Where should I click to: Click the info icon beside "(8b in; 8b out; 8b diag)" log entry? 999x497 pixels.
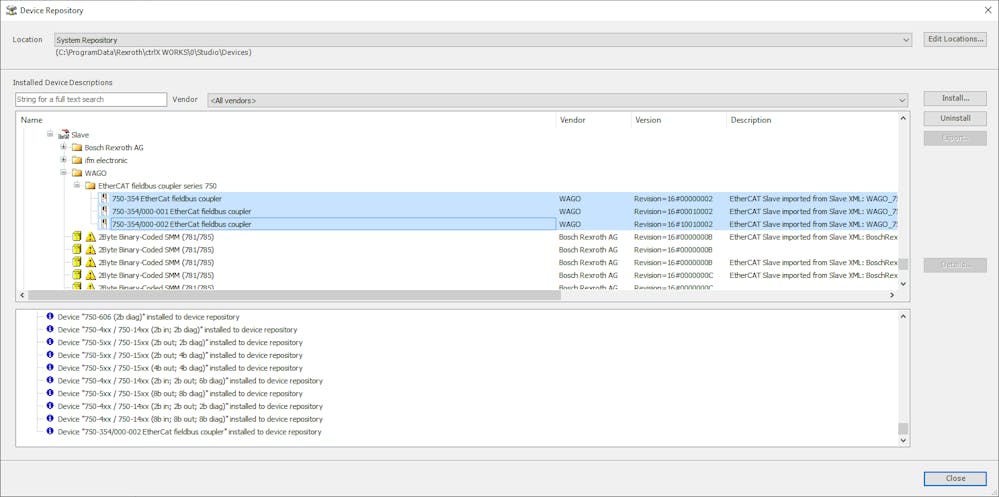(x=50, y=419)
